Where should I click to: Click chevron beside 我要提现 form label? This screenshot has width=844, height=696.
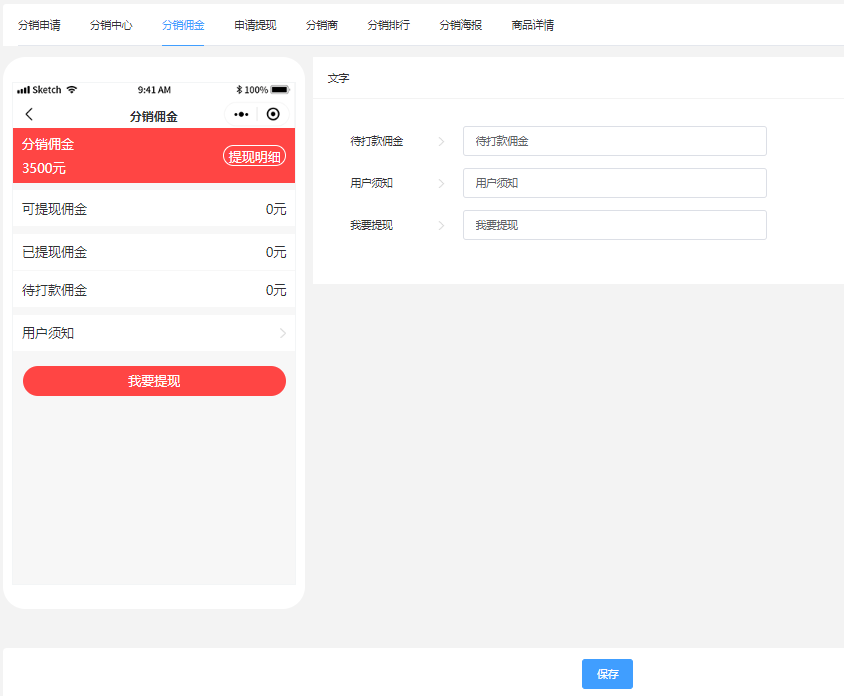[x=441, y=225]
